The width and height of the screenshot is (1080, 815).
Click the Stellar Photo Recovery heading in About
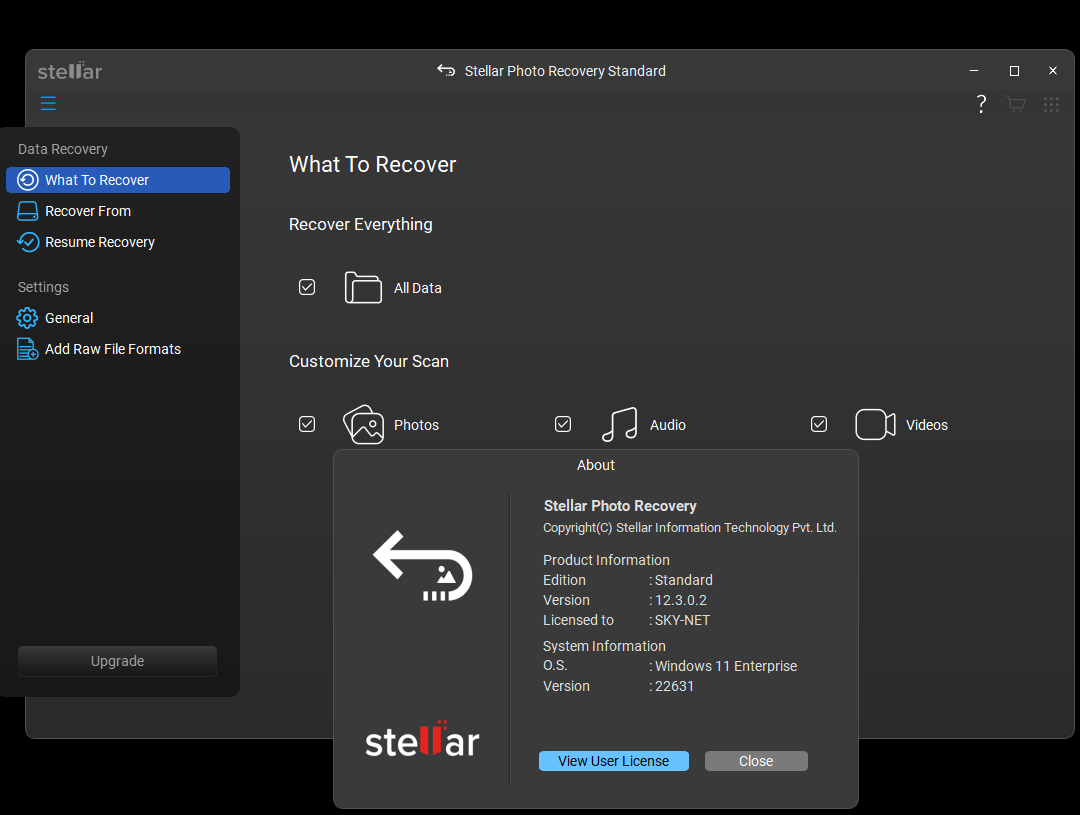tap(620, 506)
